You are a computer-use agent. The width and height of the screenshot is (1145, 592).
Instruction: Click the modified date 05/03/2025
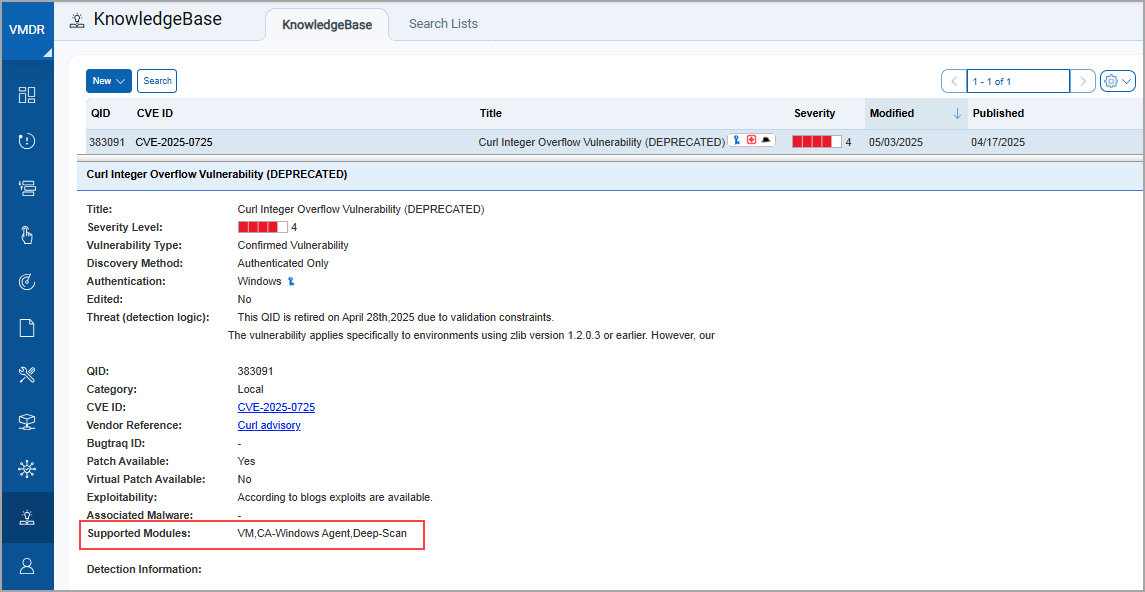click(x=895, y=142)
